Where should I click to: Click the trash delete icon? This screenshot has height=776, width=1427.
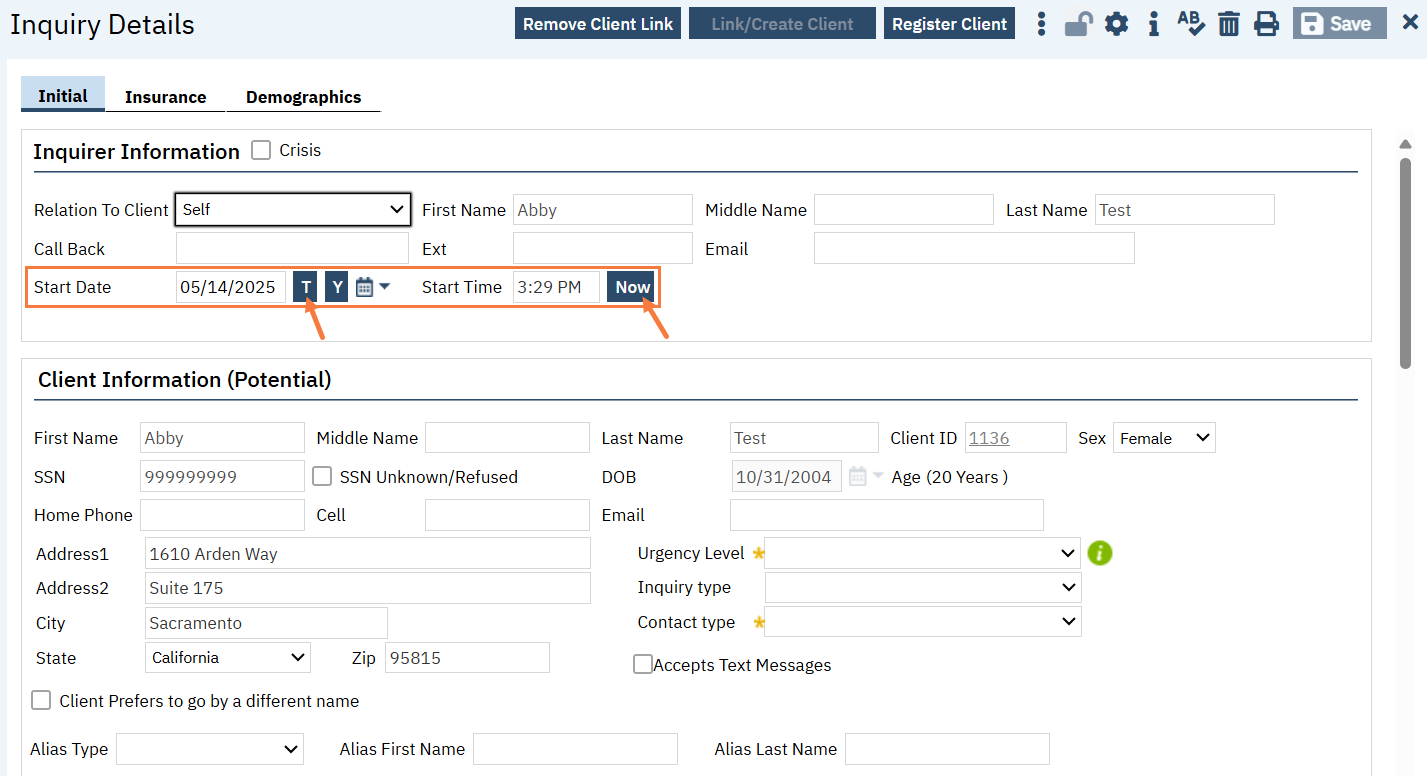click(1229, 24)
